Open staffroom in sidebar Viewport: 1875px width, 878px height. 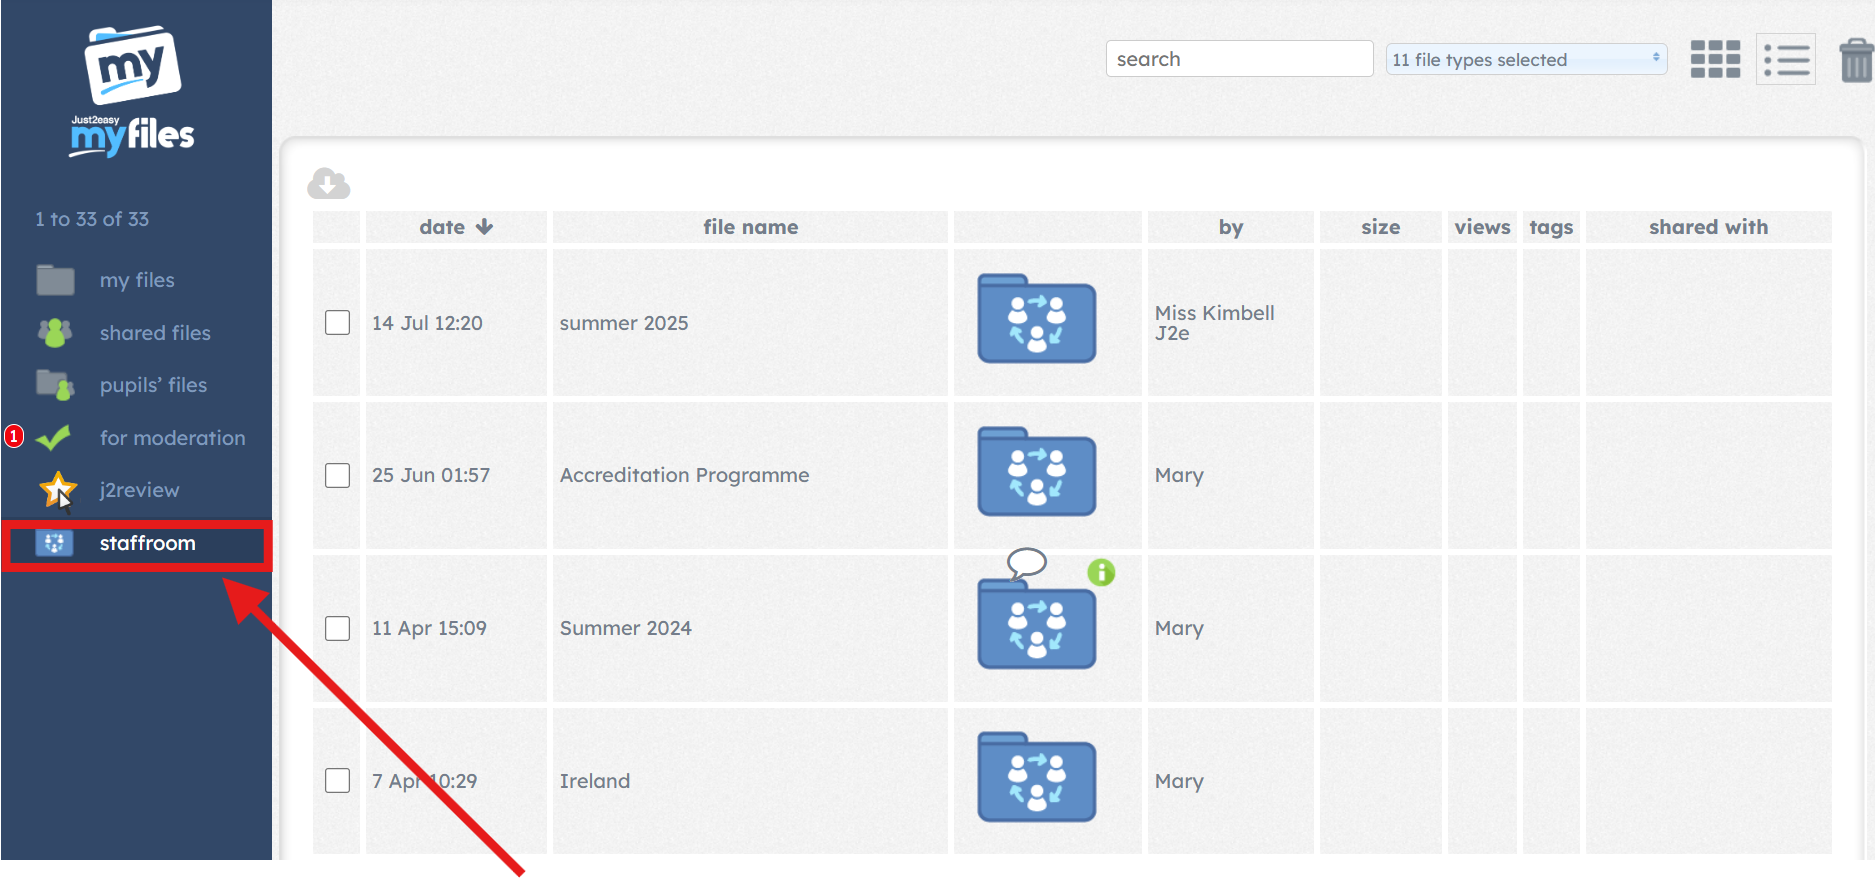pyautogui.click(x=147, y=543)
